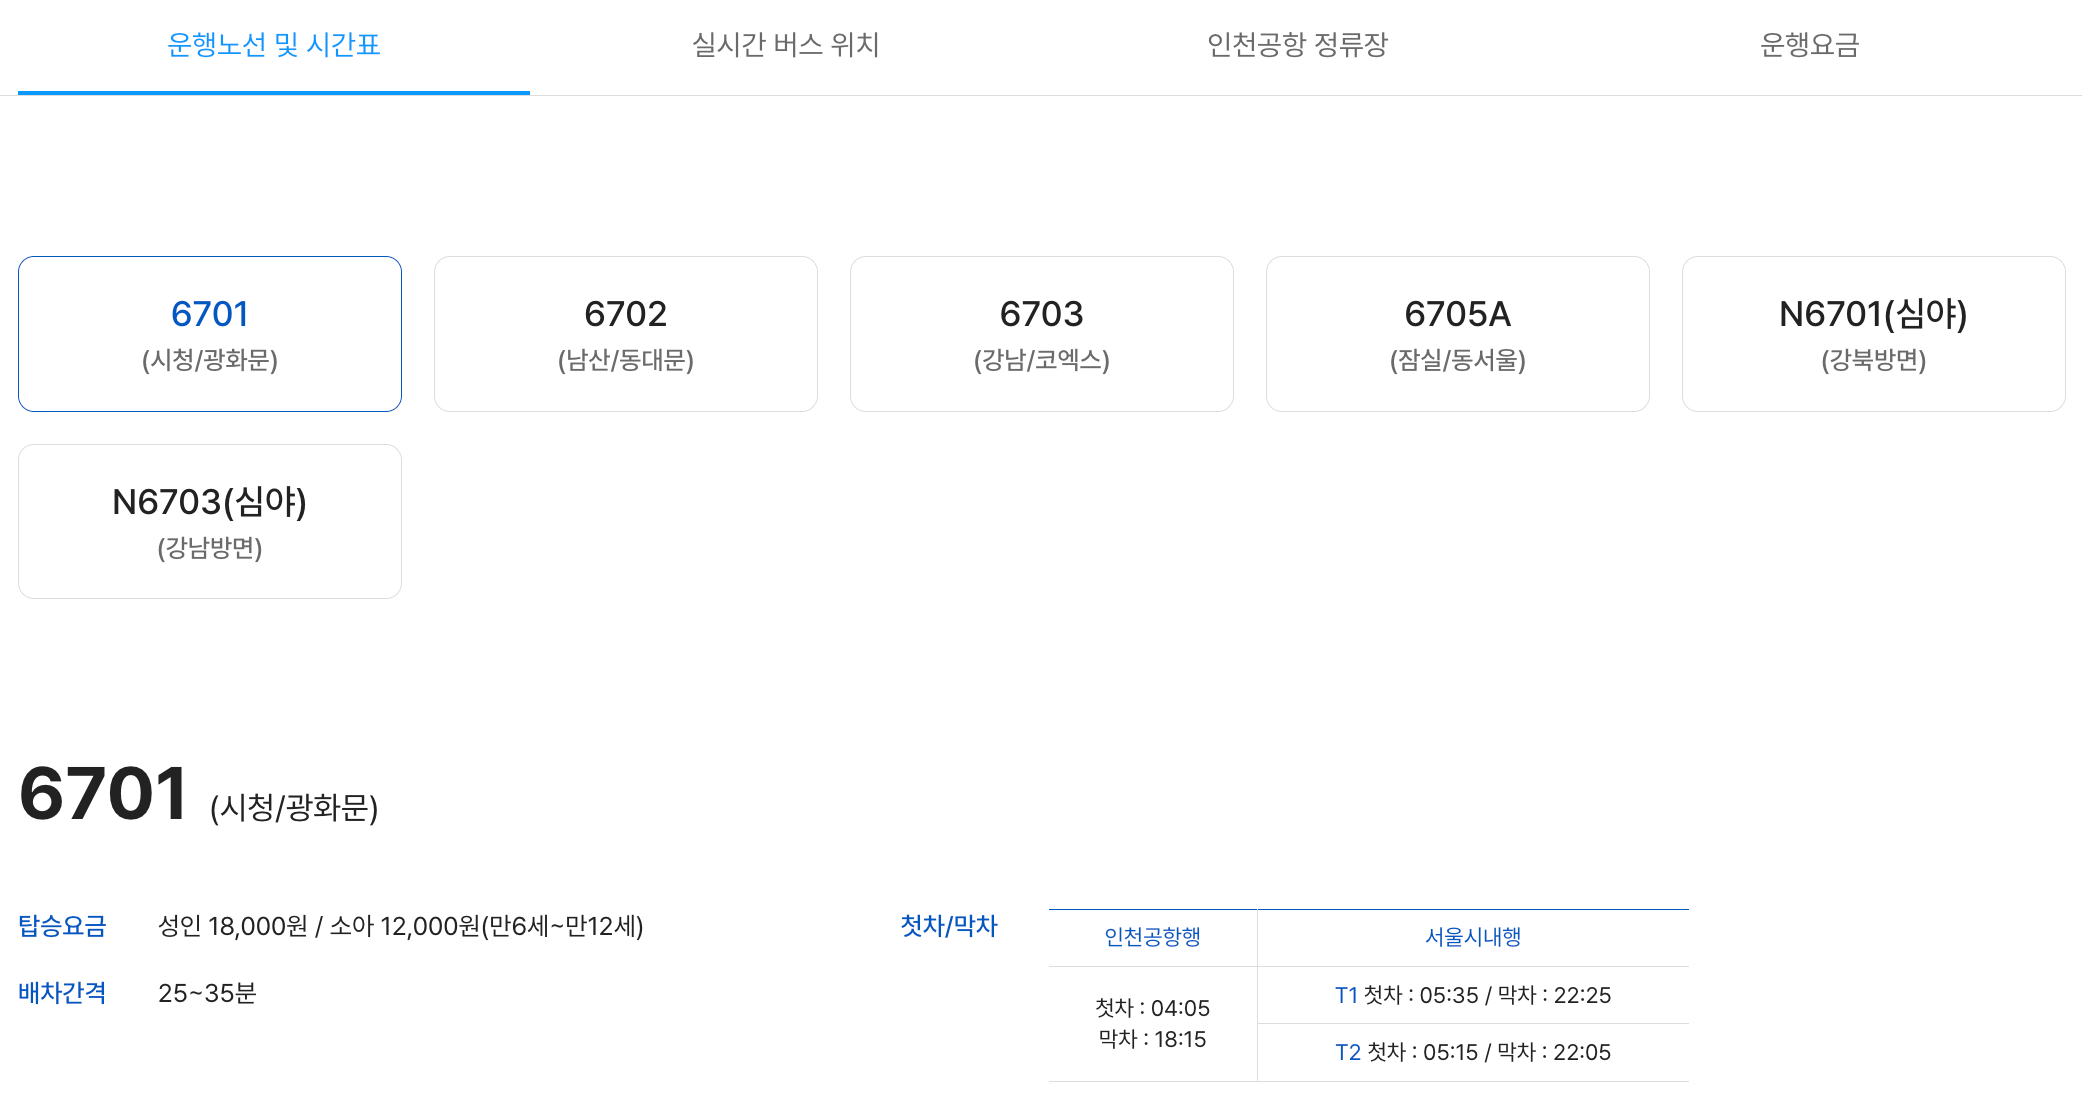Click the 6701 route heading

(103, 794)
